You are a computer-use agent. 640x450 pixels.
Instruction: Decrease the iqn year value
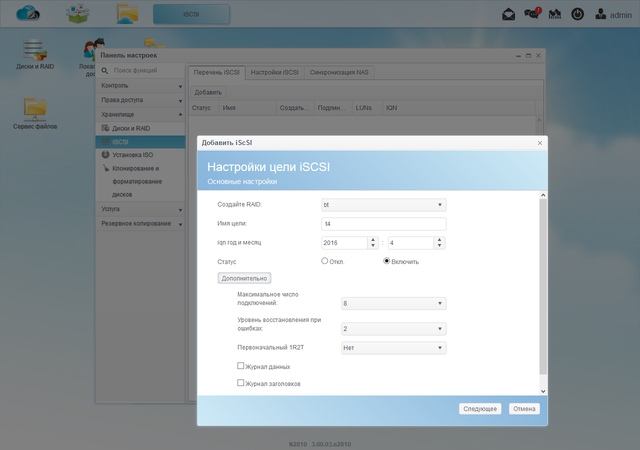point(373,246)
